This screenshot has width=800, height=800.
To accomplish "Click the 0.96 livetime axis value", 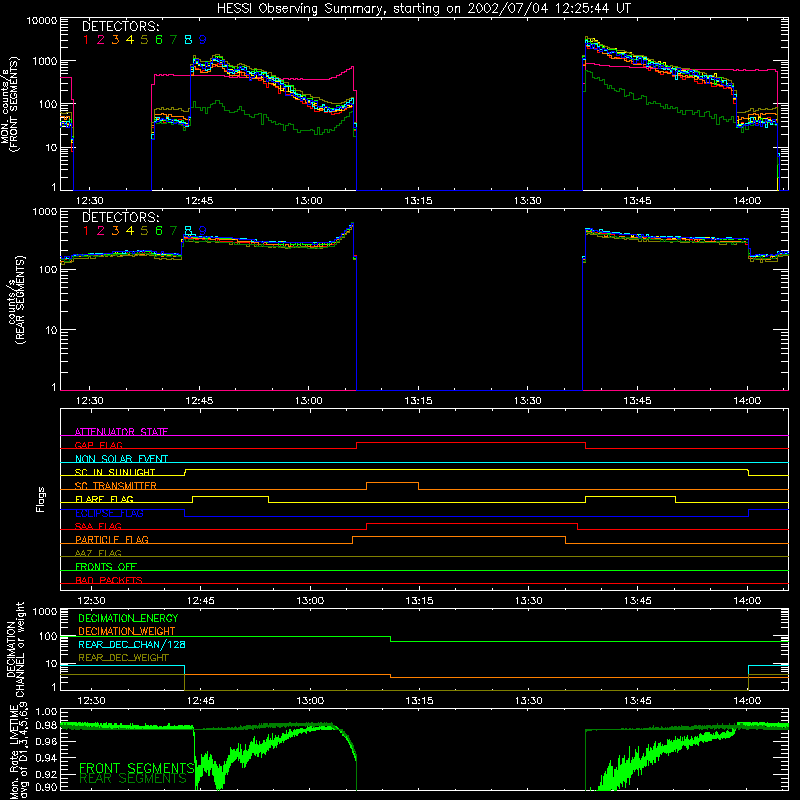I will [x=46, y=741].
